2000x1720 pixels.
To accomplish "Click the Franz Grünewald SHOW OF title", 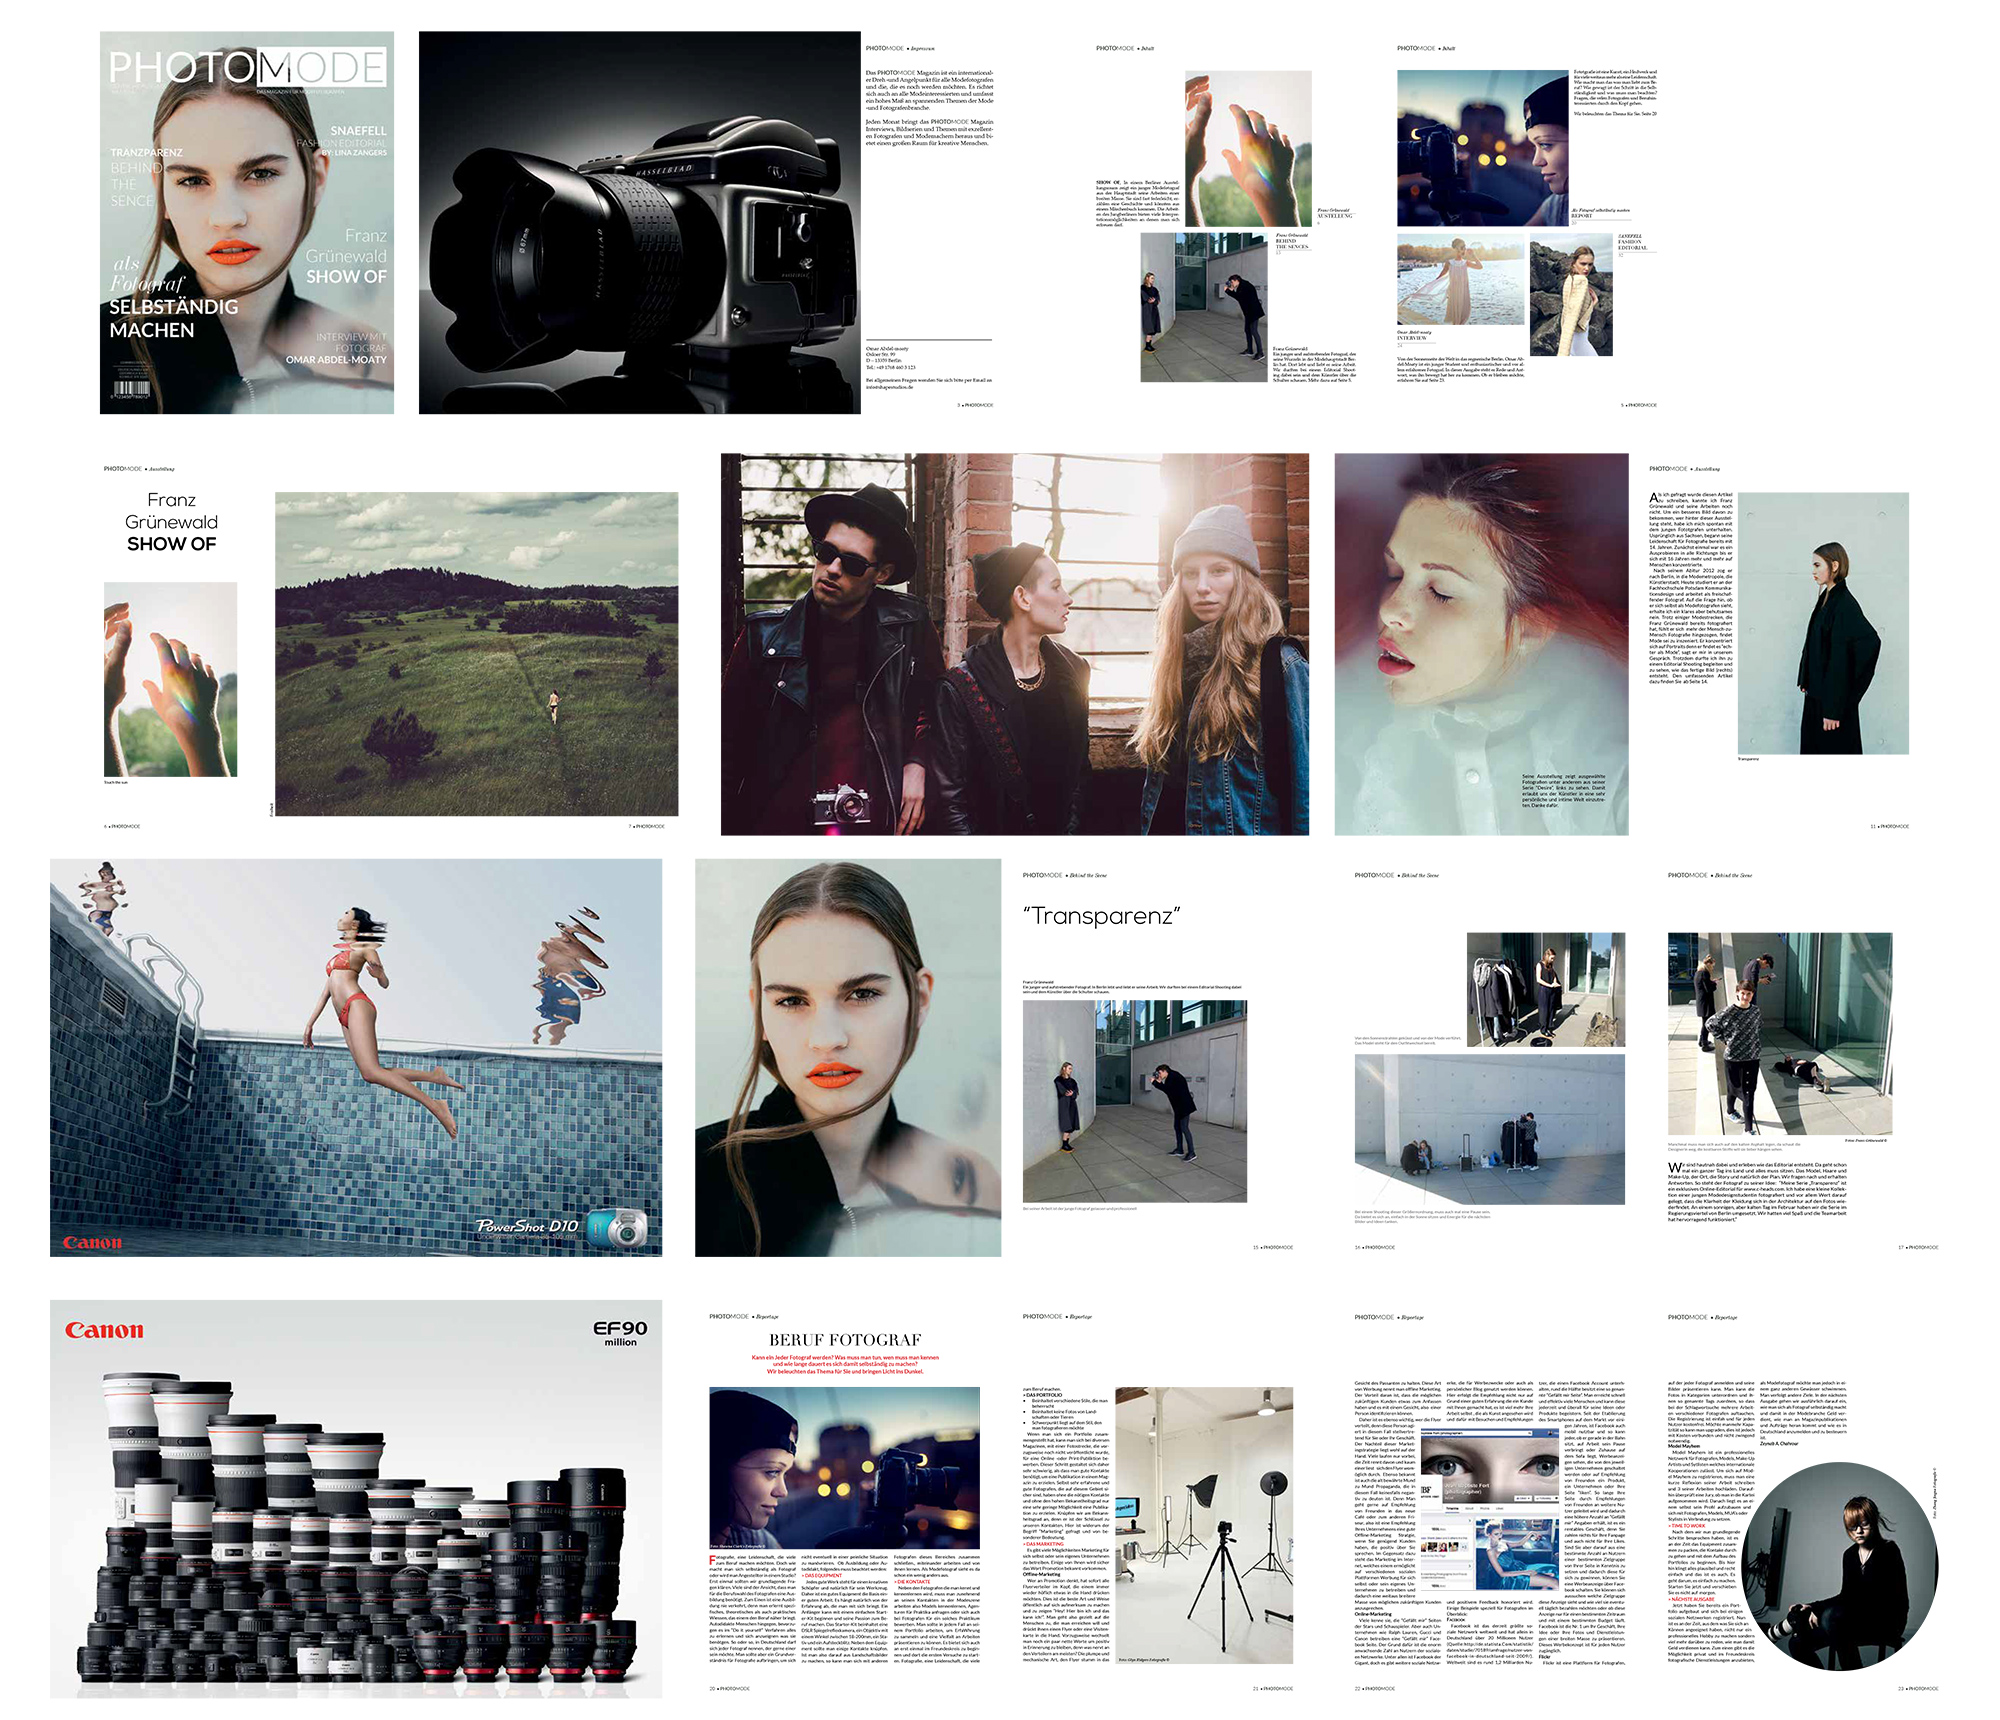I will pos(171,522).
